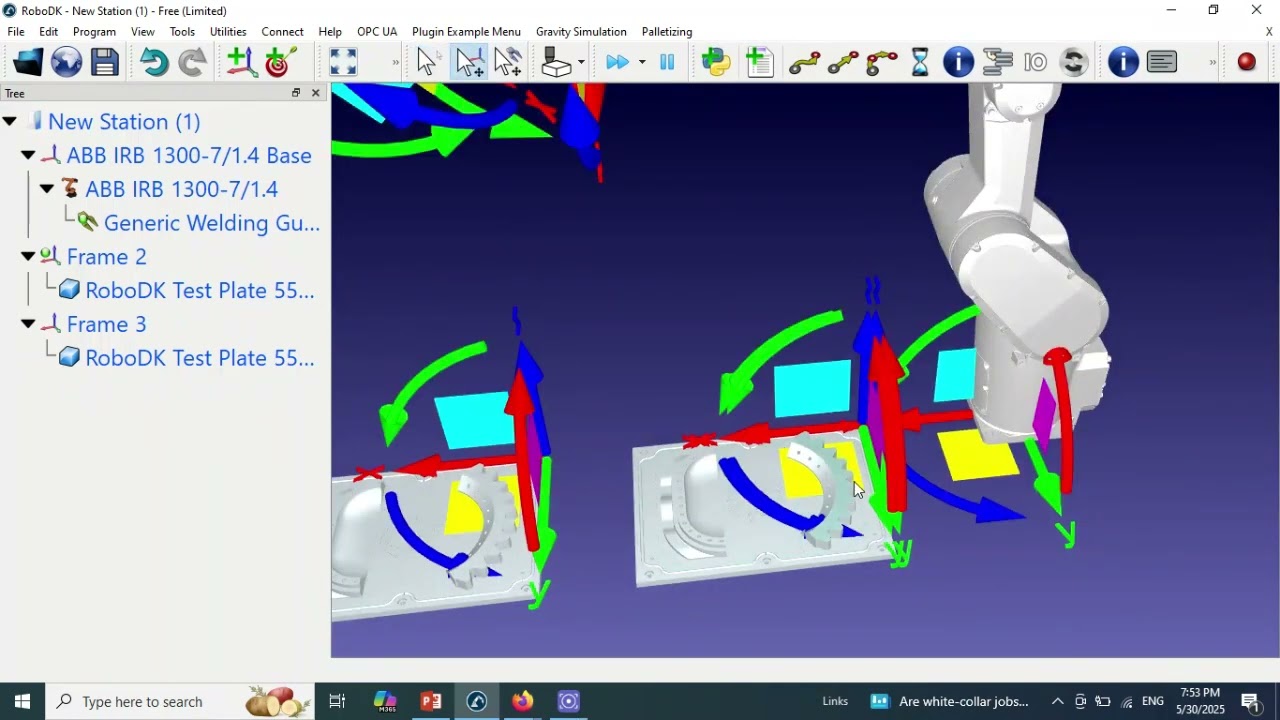Open a file with the folder icon
This screenshot has height=720, width=1280.
(27, 63)
